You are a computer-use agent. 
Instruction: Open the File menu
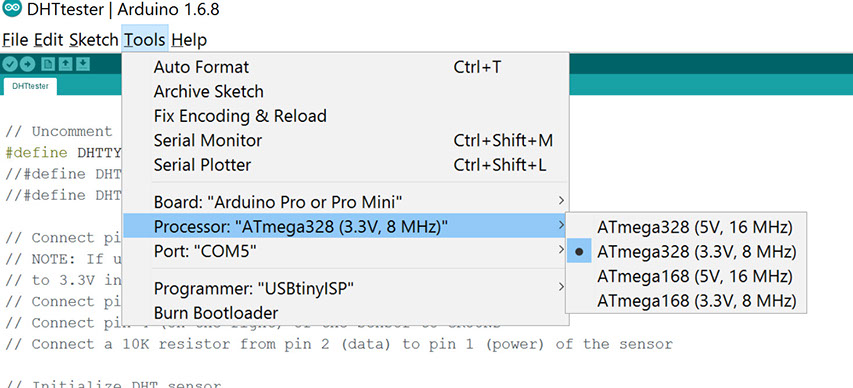tap(15, 40)
